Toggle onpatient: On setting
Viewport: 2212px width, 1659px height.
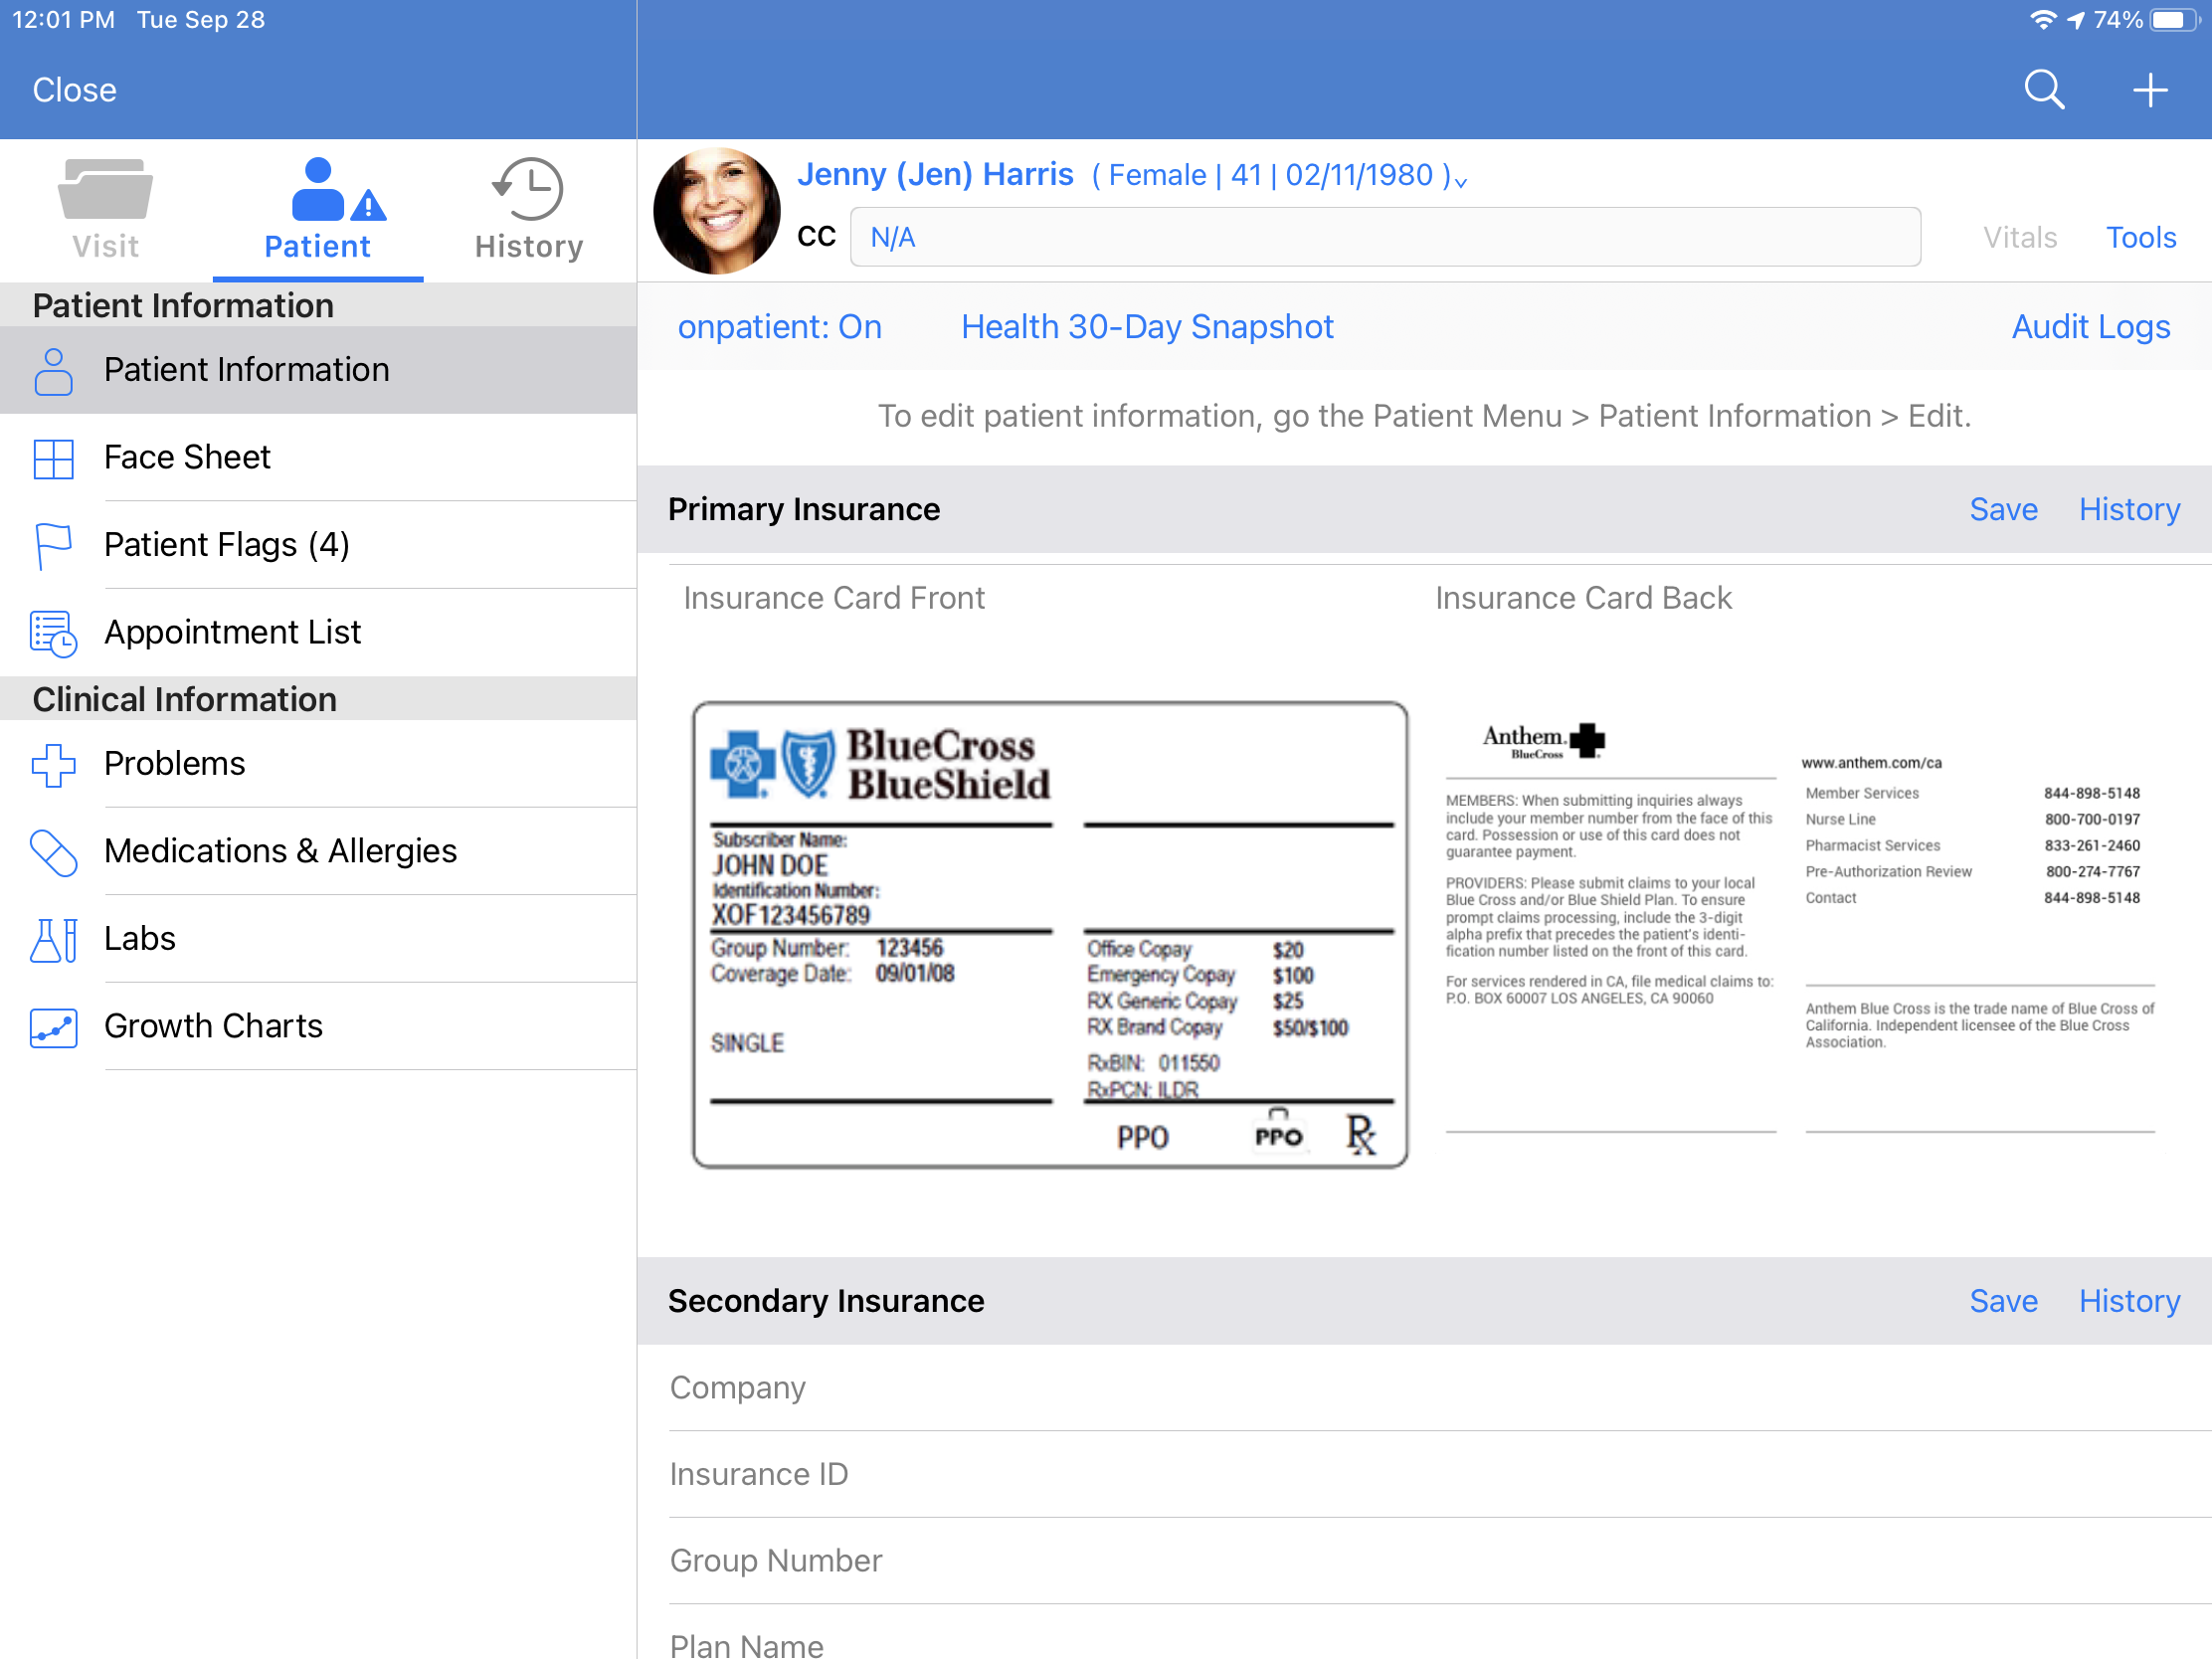780,327
